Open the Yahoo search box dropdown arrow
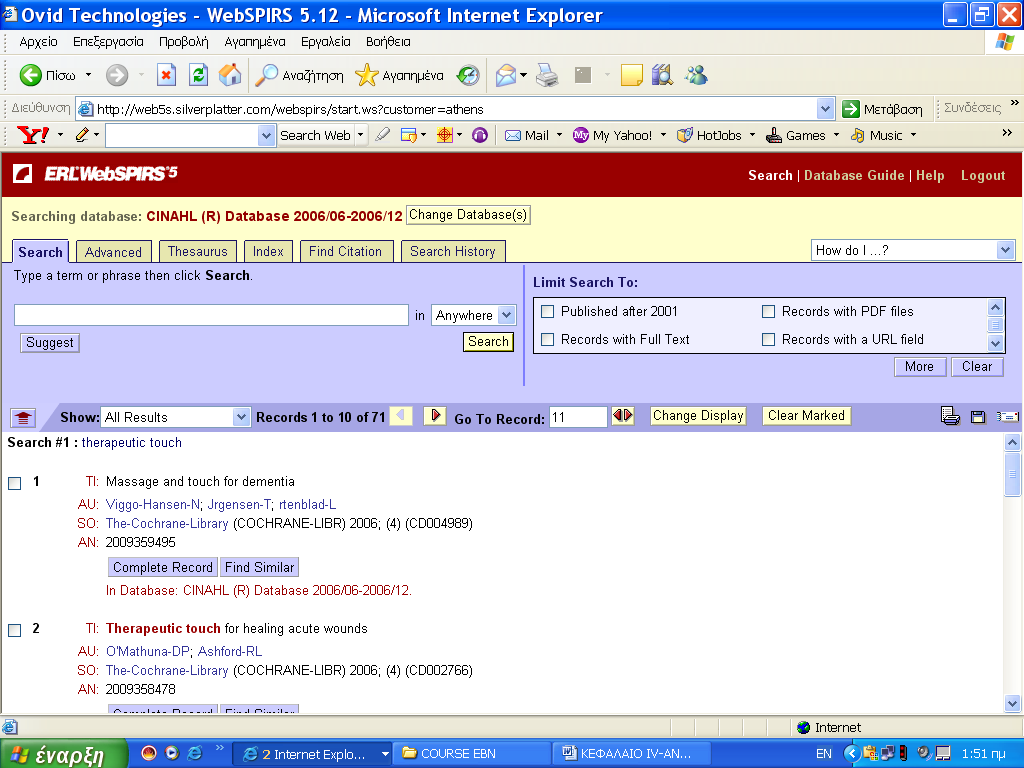1024x768 pixels. pos(266,136)
